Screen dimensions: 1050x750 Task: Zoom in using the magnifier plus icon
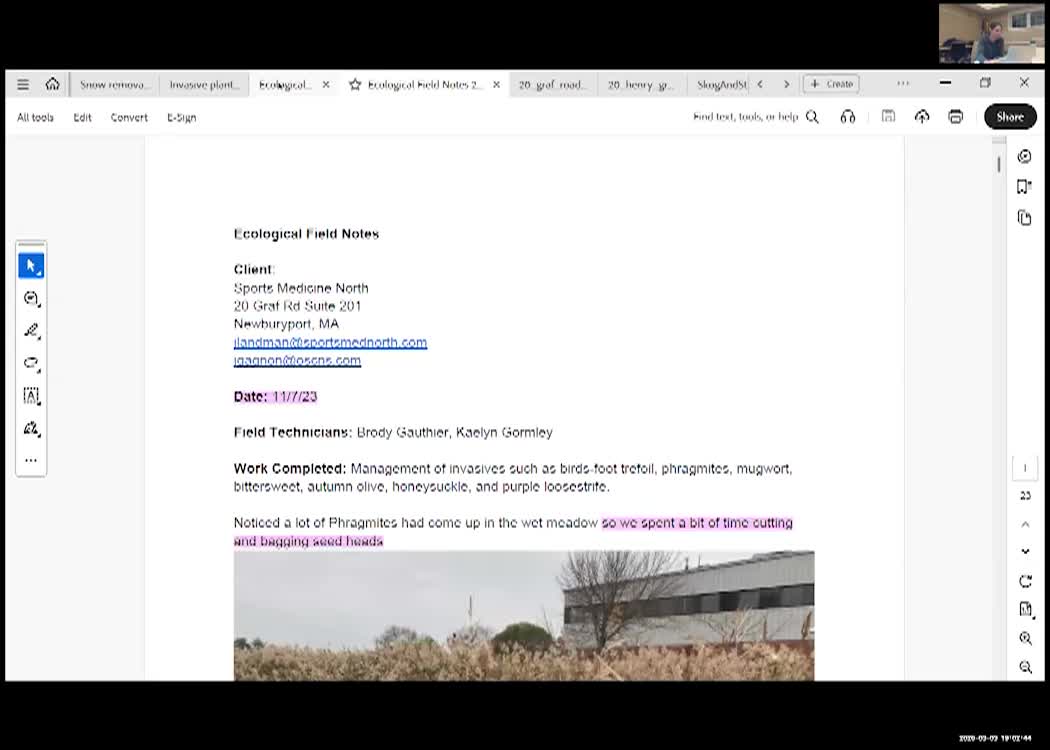click(1025, 638)
